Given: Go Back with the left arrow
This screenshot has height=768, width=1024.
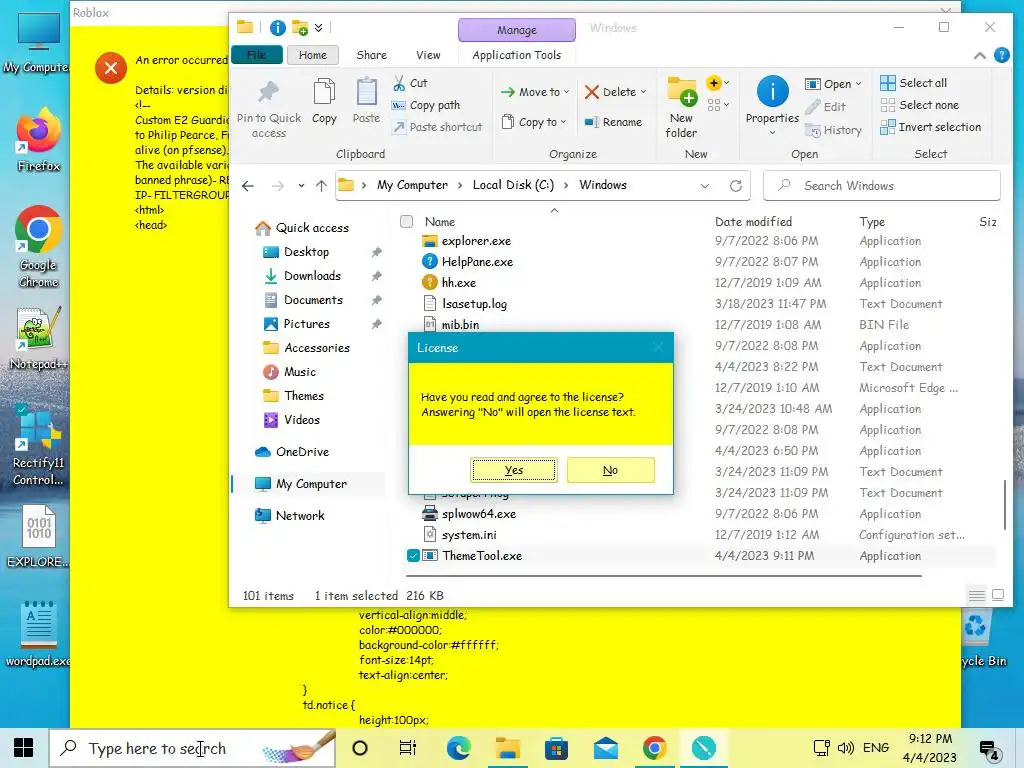Looking at the screenshot, I should [248, 186].
